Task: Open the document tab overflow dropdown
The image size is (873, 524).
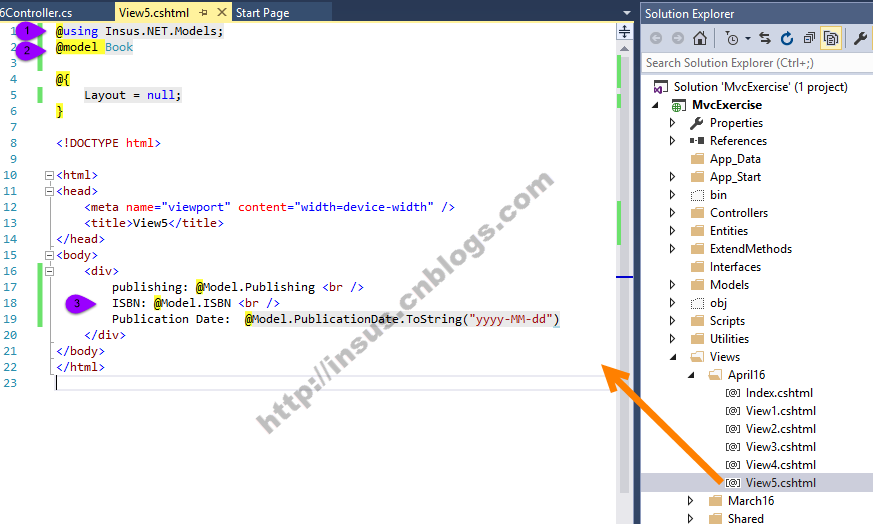Action: click(626, 12)
